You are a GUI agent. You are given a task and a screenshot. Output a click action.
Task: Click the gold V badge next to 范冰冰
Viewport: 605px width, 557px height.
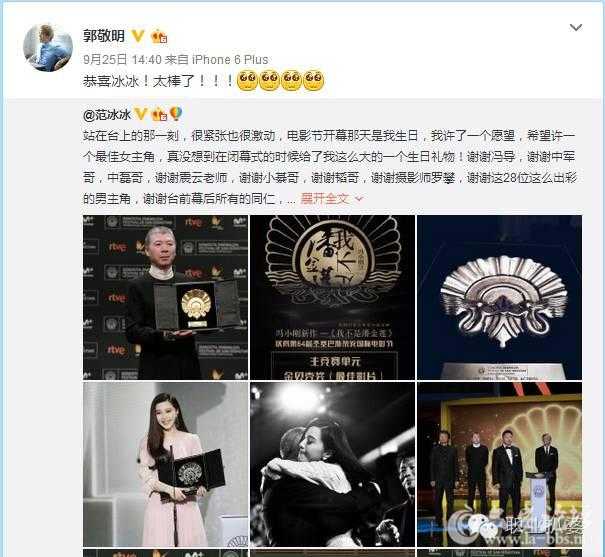pyautogui.click(x=141, y=114)
